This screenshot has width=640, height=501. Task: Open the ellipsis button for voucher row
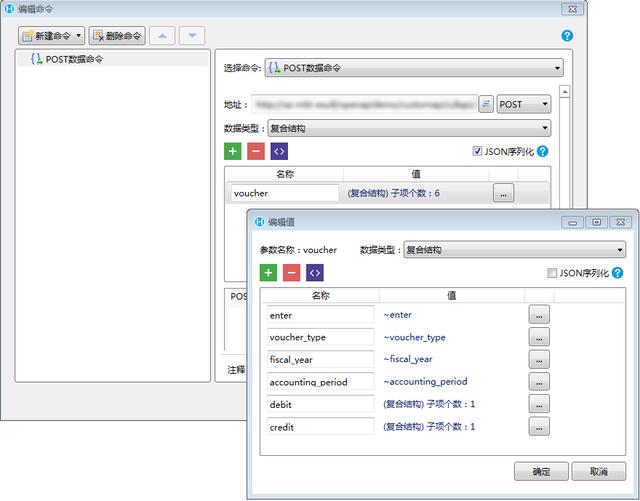coord(503,193)
